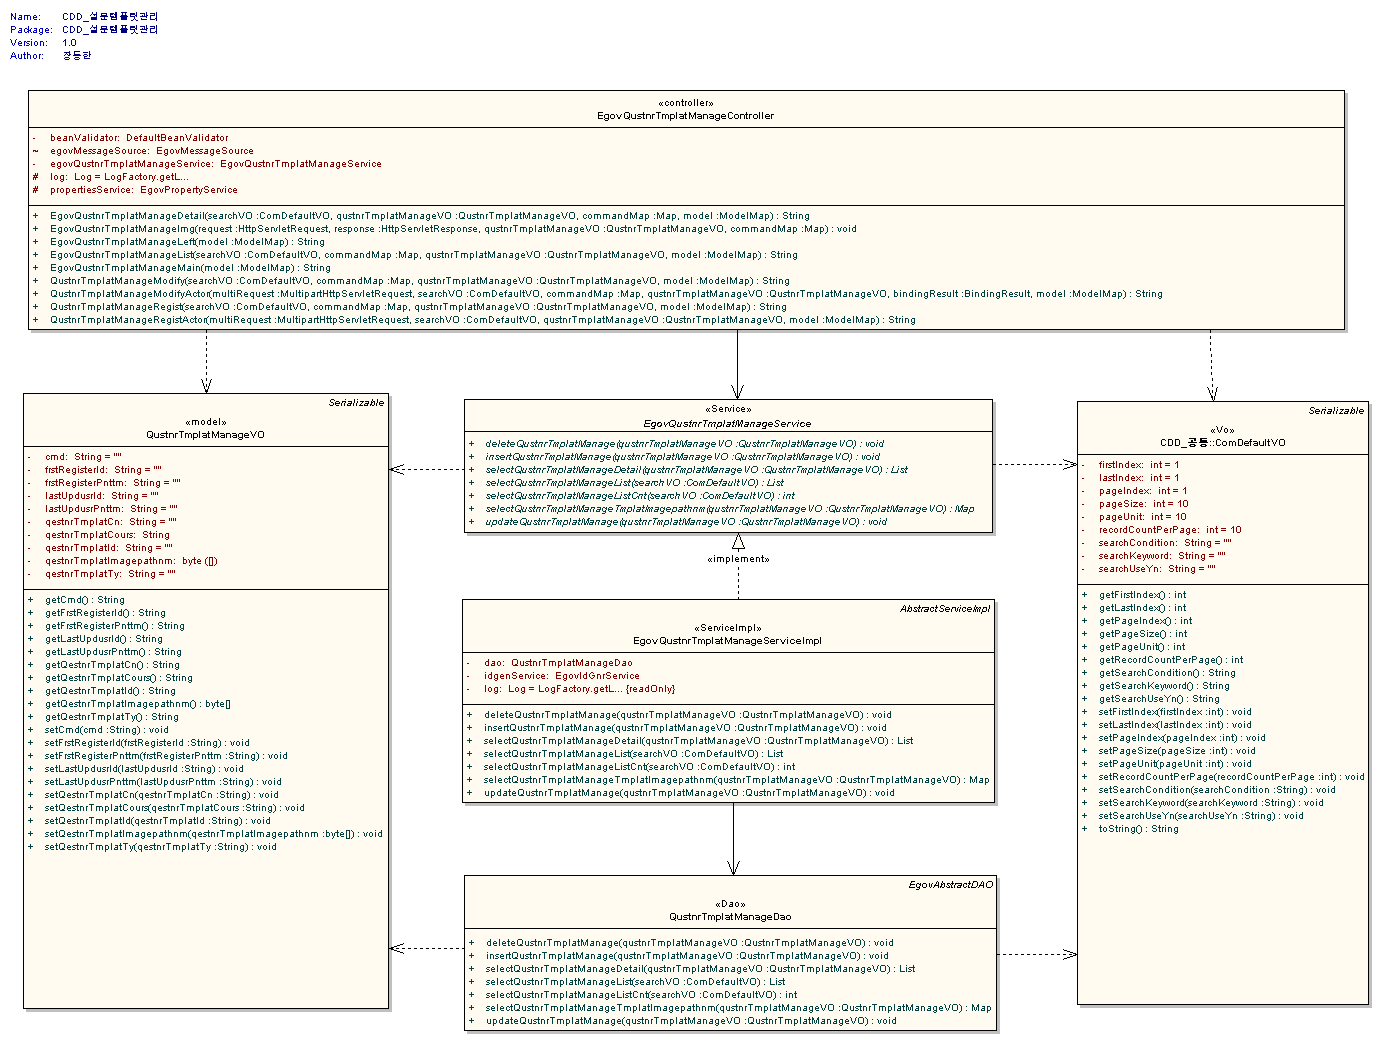The width and height of the screenshot is (1379, 1041).
Task: Click arrowhead from controller into EgovQustnrTmplatManageService
Action: coord(737,391)
